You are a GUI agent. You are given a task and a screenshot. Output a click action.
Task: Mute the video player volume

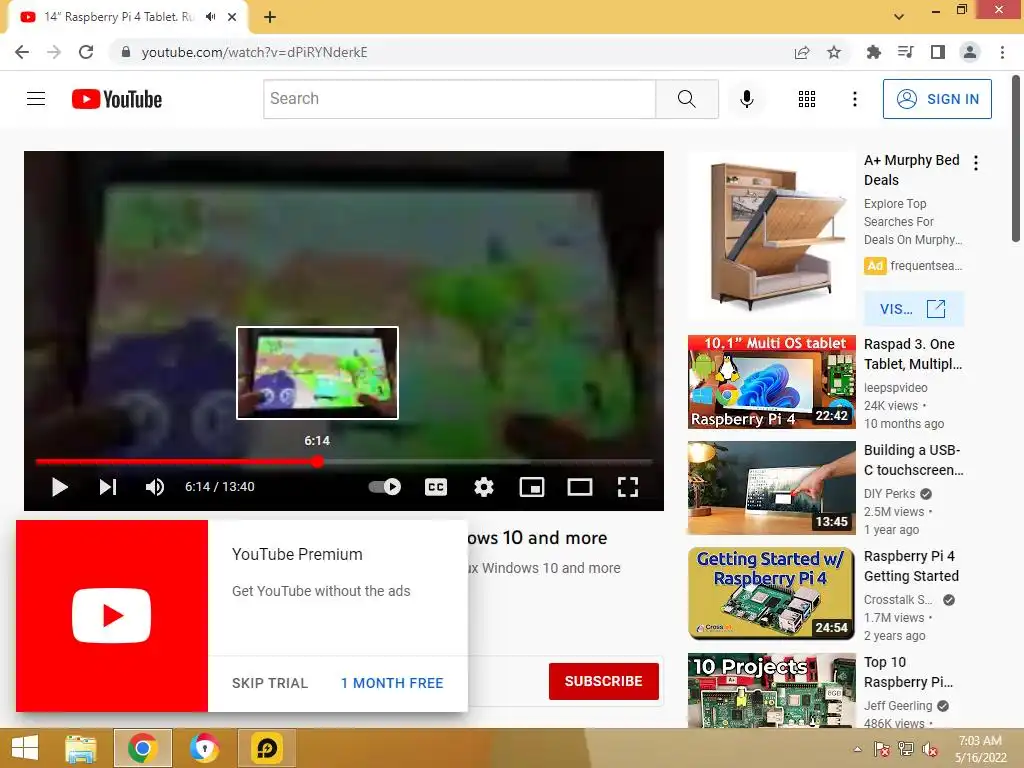155,487
